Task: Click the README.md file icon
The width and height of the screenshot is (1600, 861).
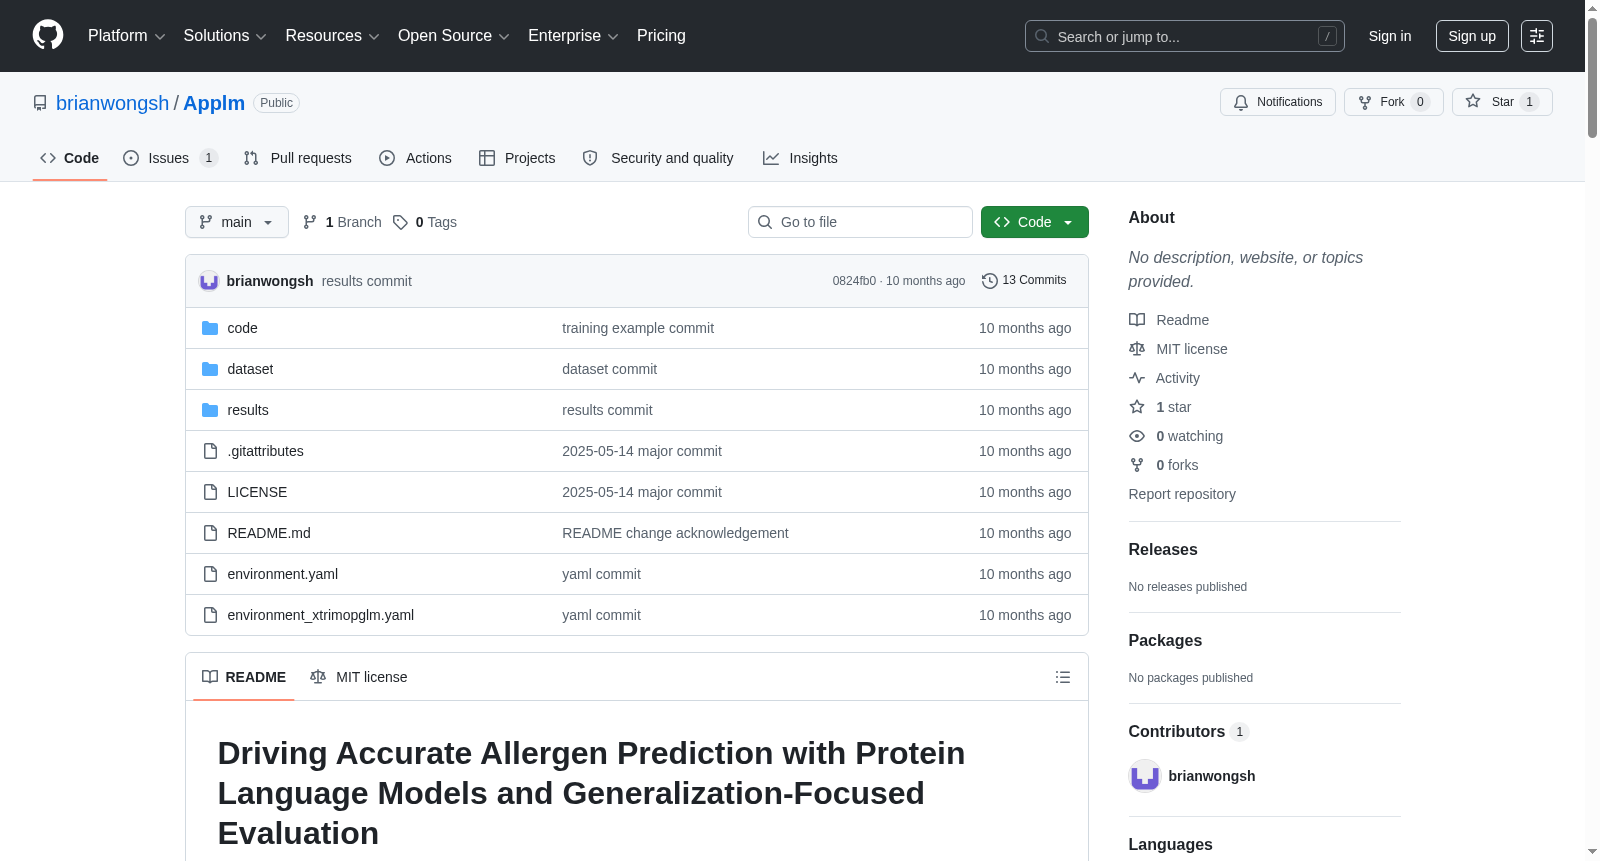Action: coord(210,533)
